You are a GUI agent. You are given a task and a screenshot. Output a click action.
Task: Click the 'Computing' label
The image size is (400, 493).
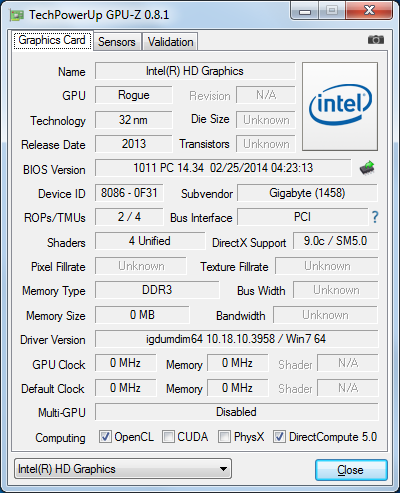tap(60, 438)
